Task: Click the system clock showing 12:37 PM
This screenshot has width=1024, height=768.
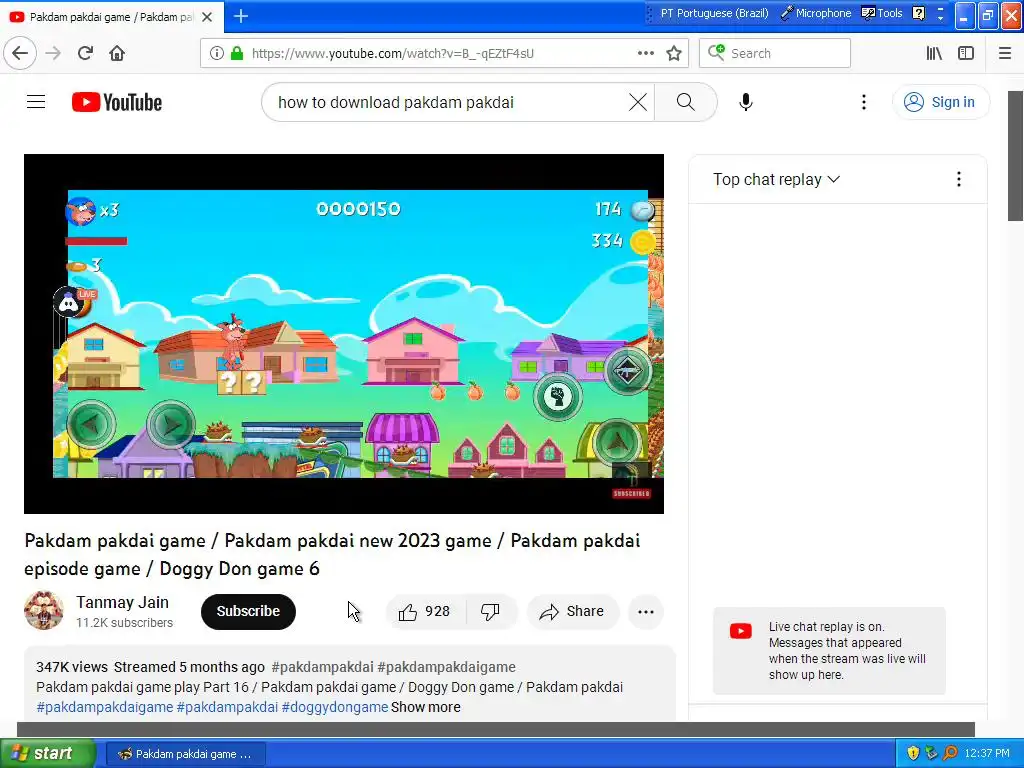Action: (987, 753)
